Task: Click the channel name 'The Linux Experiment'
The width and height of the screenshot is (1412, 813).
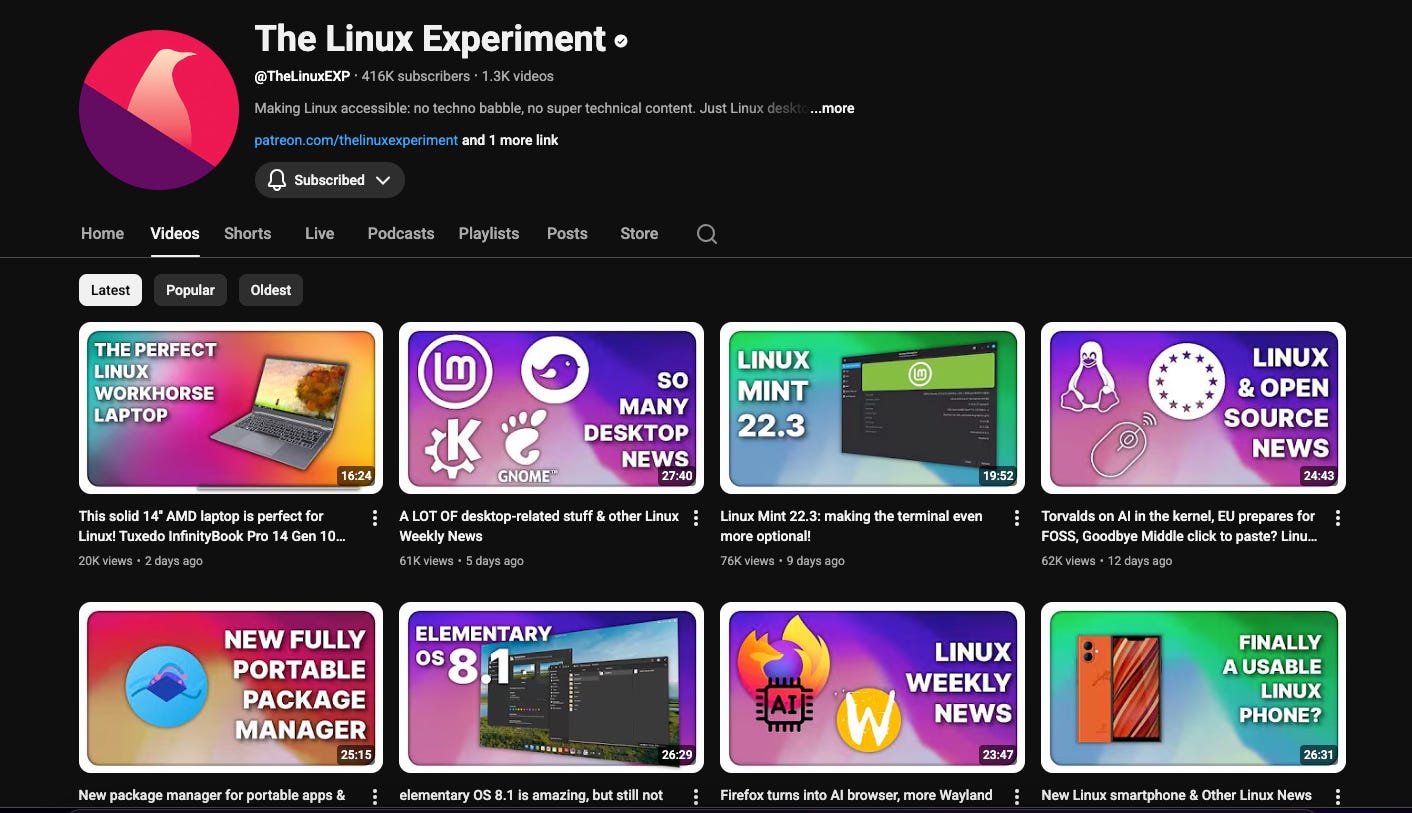Action: 430,40
